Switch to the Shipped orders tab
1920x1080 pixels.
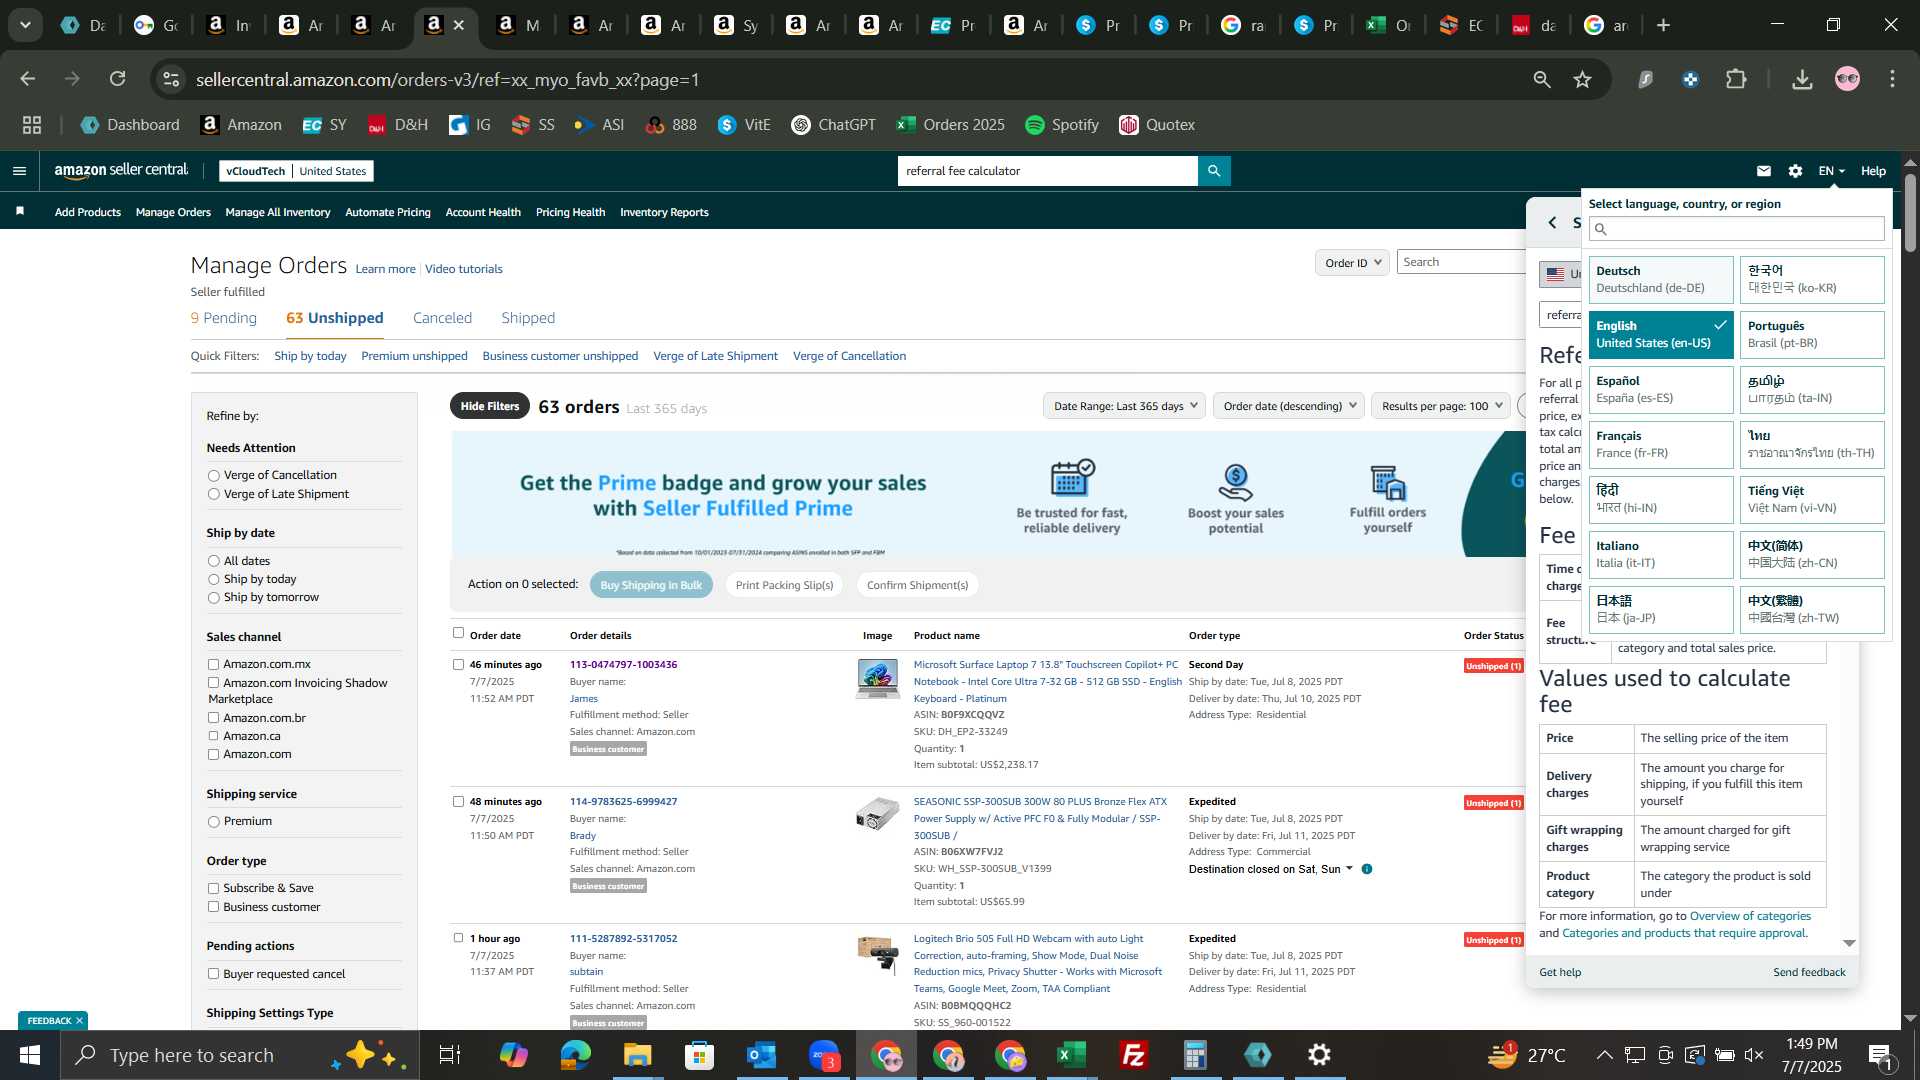(528, 318)
